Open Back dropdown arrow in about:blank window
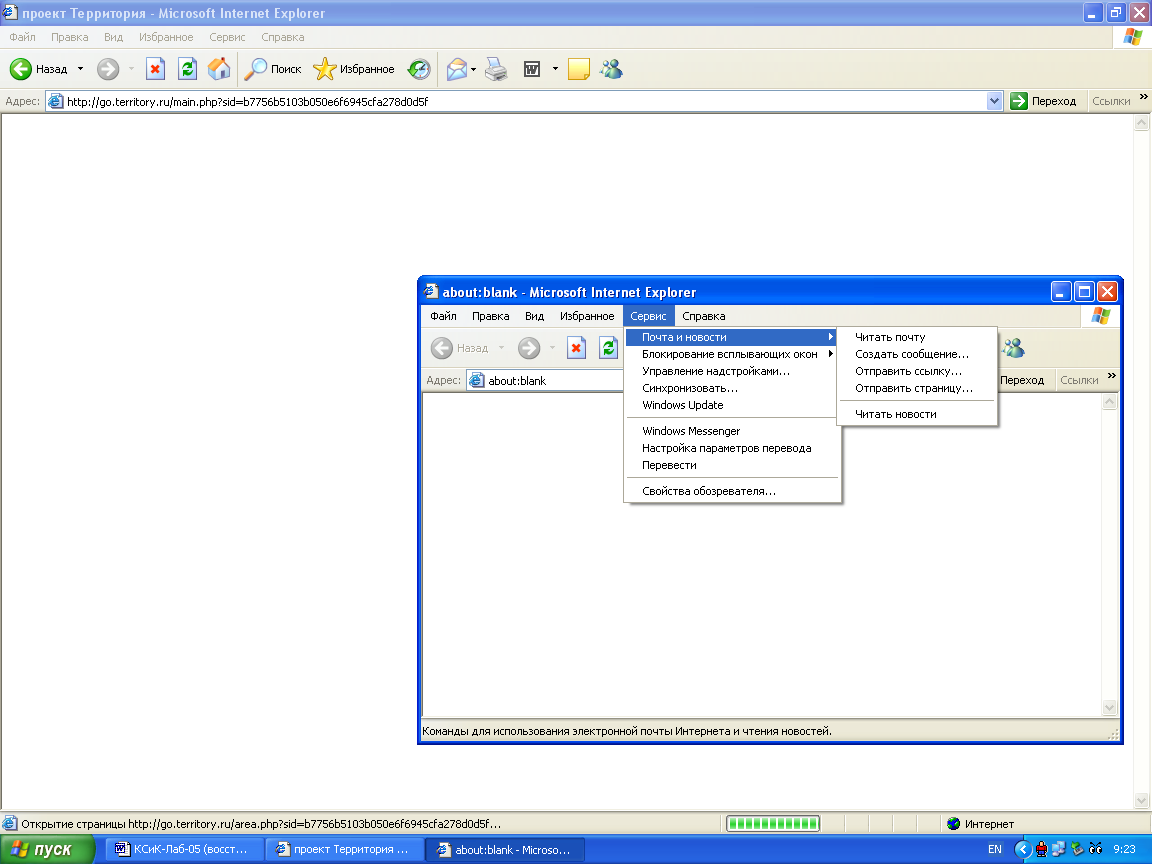This screenshot has width=1152, height=864. [501, 348]
